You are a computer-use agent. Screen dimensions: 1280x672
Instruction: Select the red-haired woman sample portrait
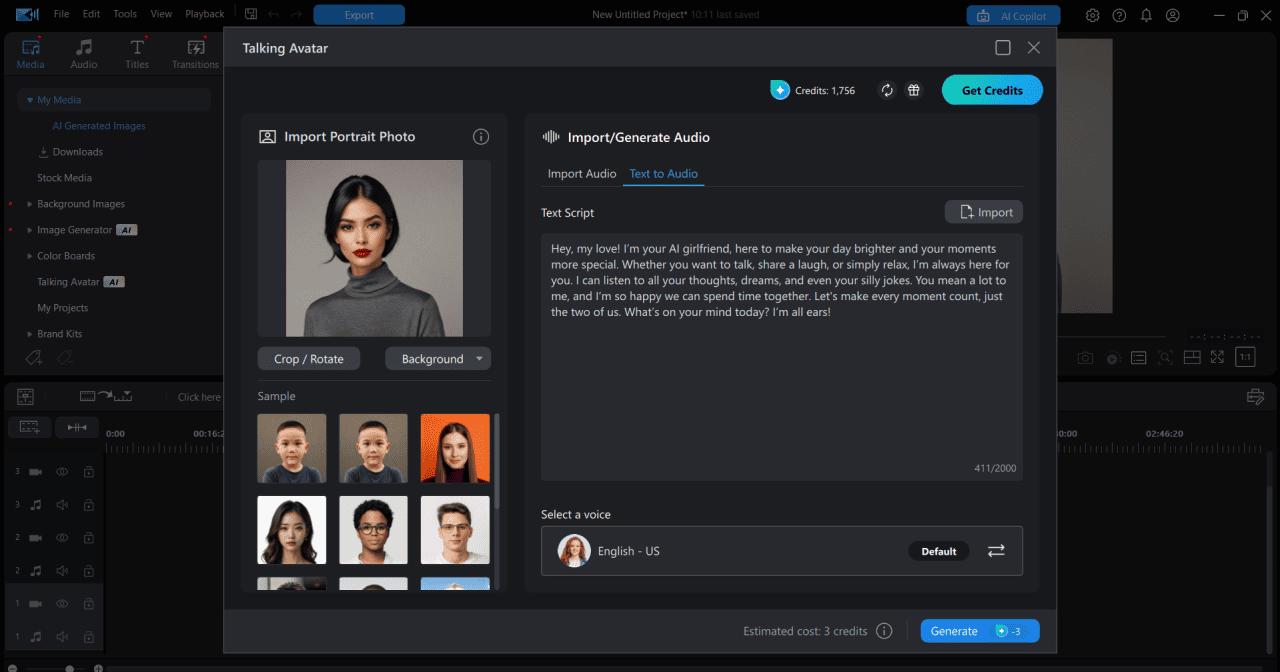[x=455, y=448]
